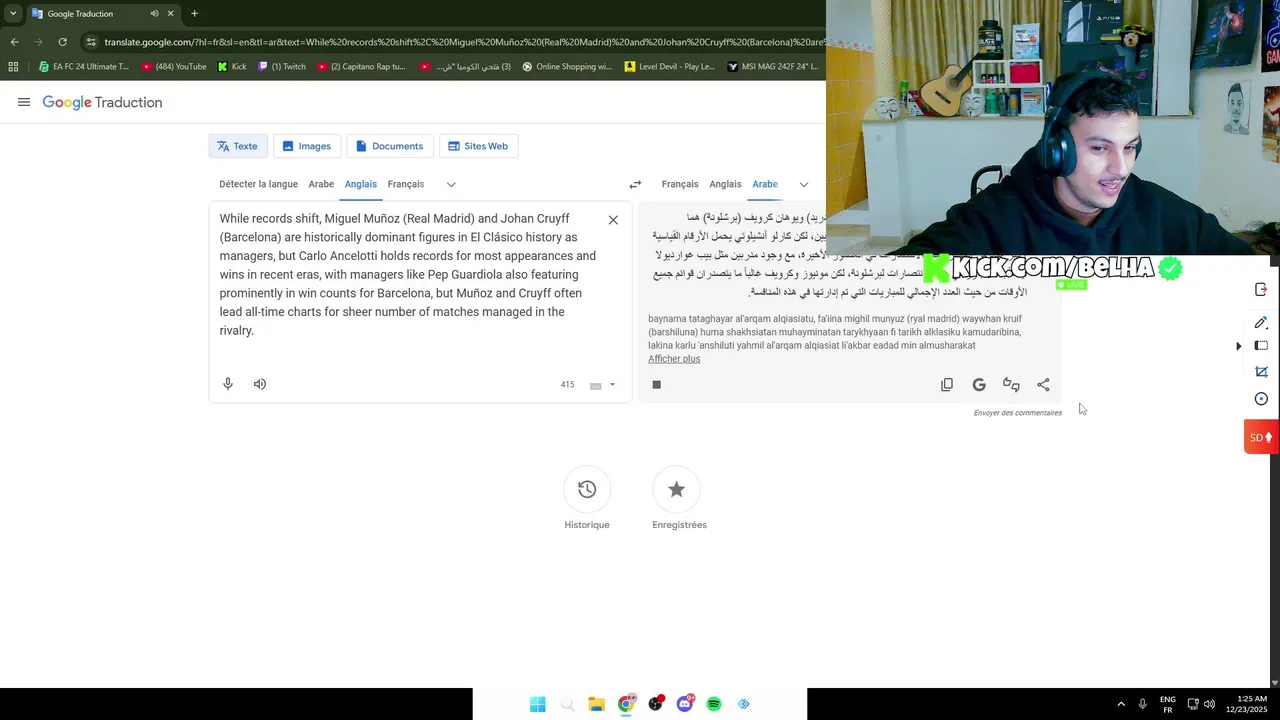The width and height of the screenshot is (1280, 720).
Task: Expand the source language list chevron
Action: [451, 184]
